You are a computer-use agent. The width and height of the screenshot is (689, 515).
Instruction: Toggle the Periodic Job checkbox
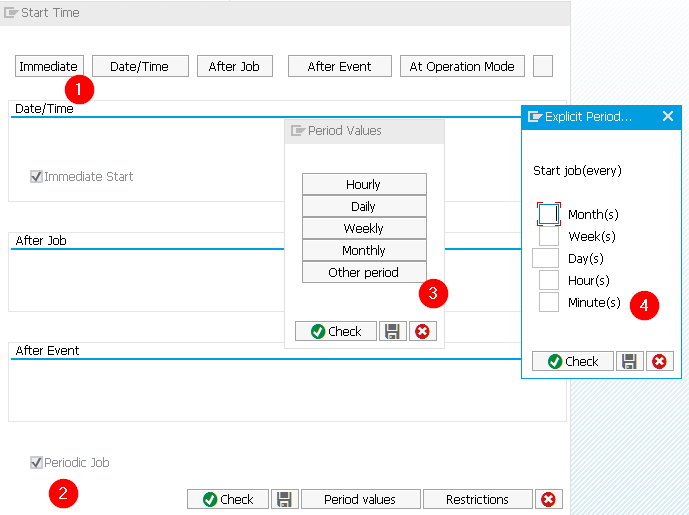click(36, 462)
